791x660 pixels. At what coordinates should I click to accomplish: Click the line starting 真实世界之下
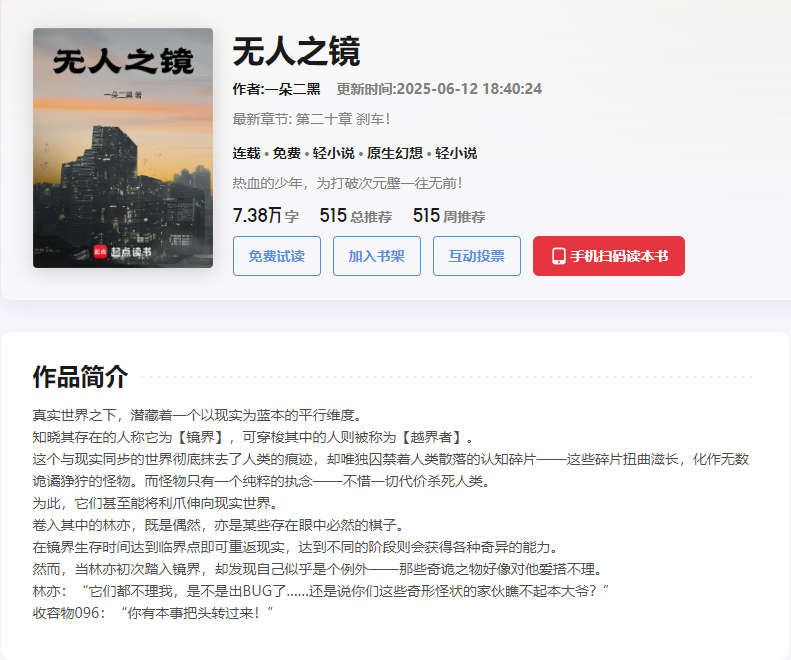click(198, 415)
